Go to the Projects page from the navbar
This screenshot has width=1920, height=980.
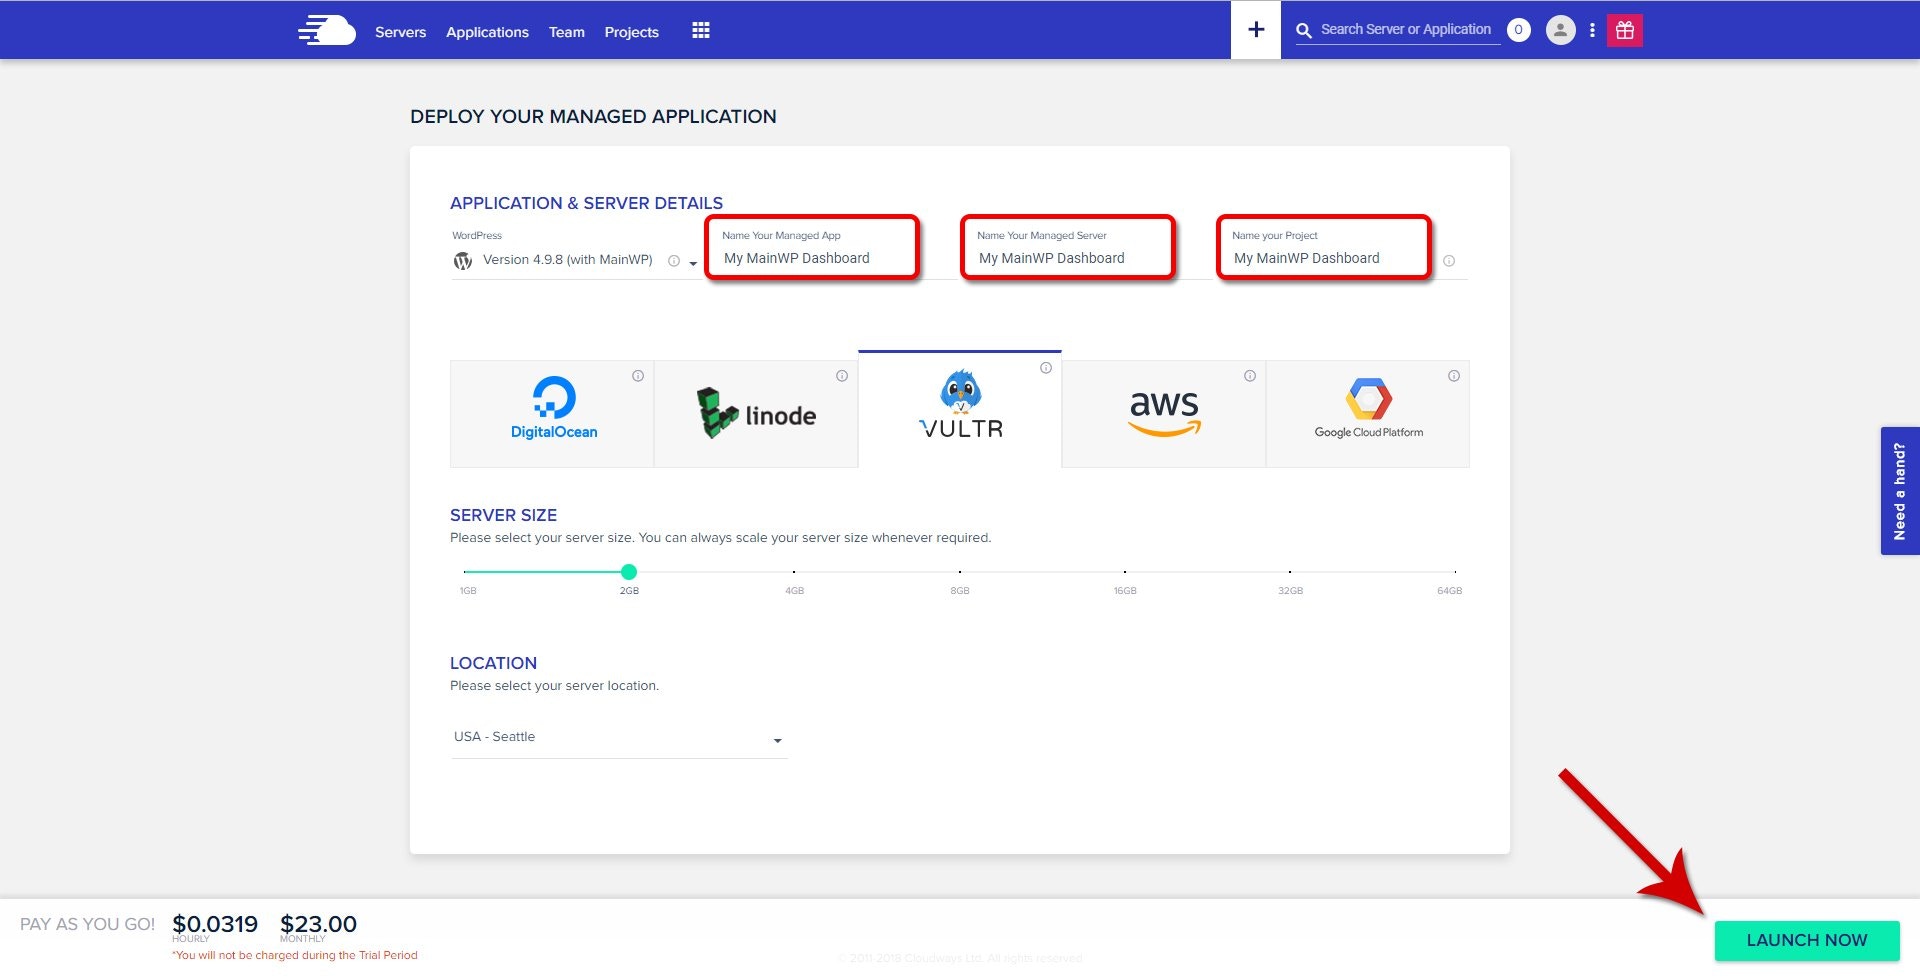tap(631, 31)
